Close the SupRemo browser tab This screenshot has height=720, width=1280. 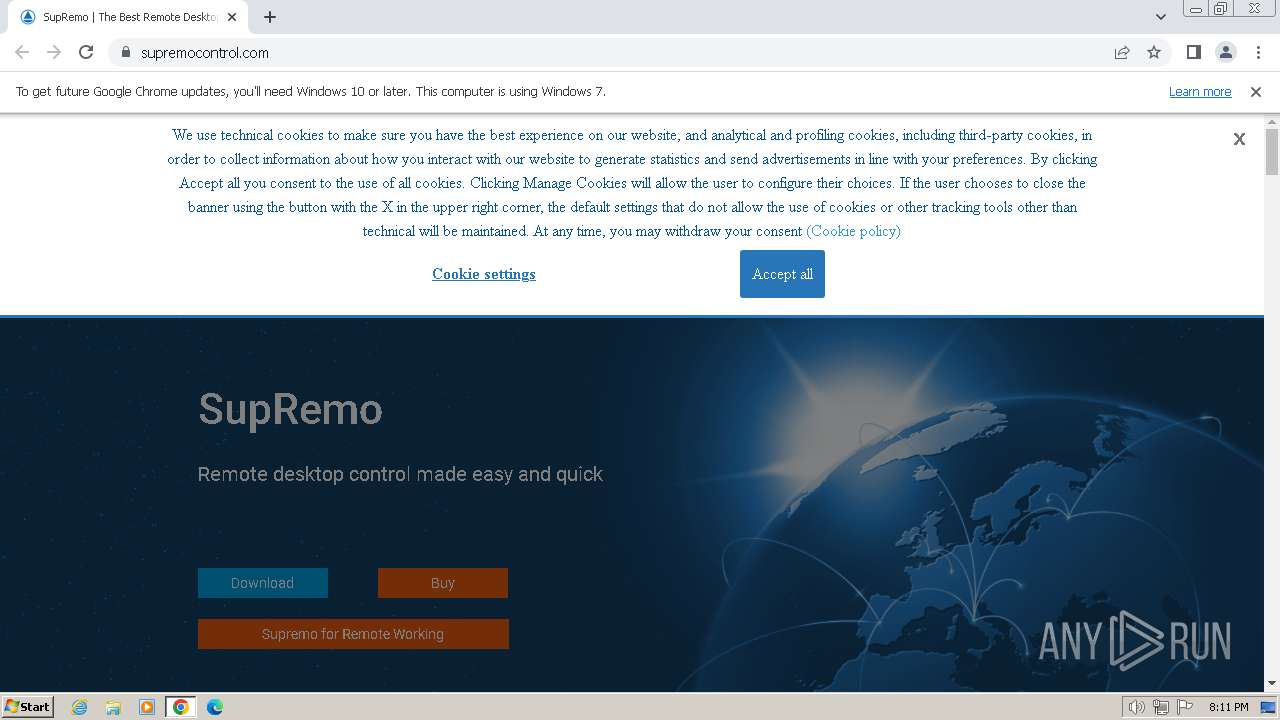tap(232, 17)
